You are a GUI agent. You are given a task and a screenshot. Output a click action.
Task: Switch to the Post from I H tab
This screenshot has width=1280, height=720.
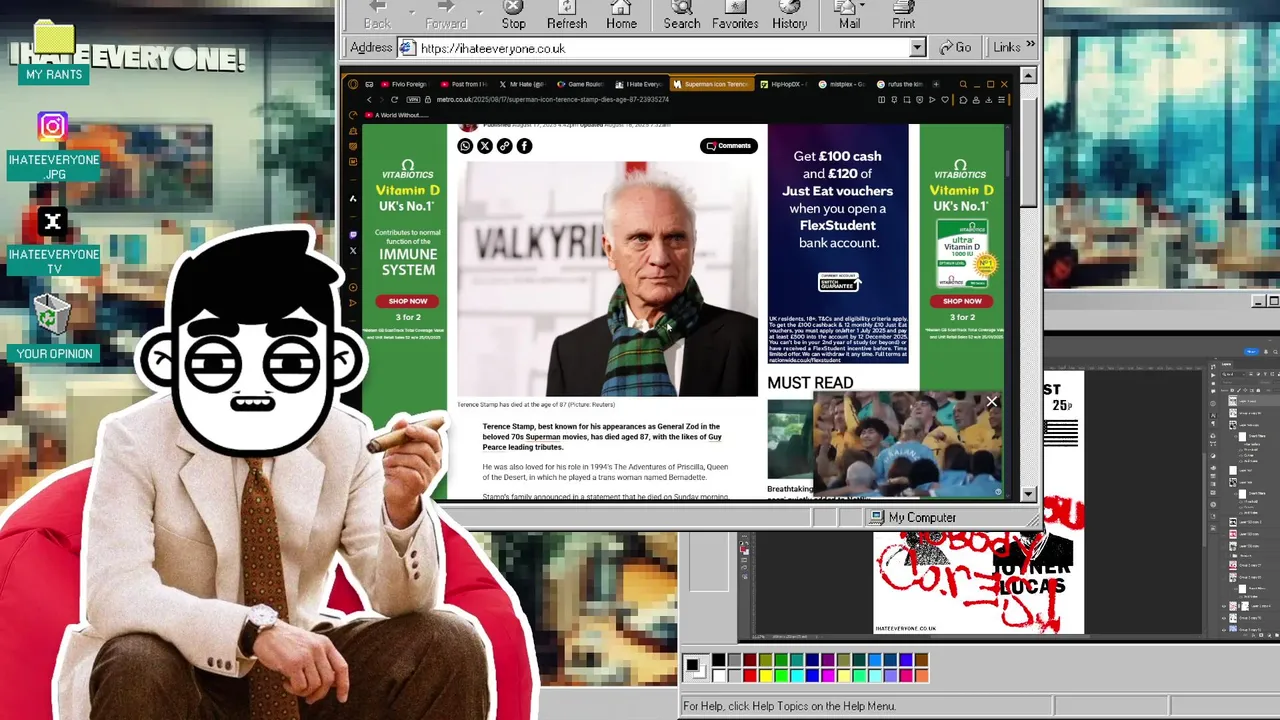pyautogui.click(x=464, y=84)
